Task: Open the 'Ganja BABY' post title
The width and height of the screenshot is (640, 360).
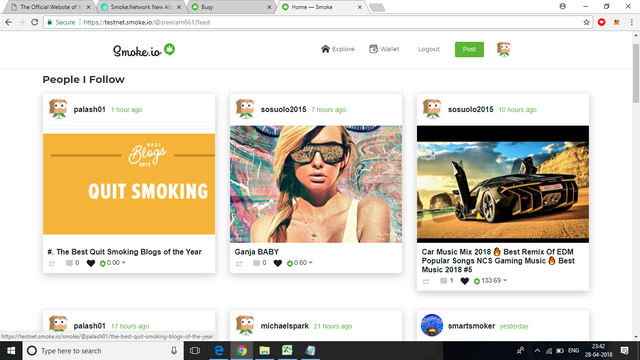Action: tap(257, 252)
